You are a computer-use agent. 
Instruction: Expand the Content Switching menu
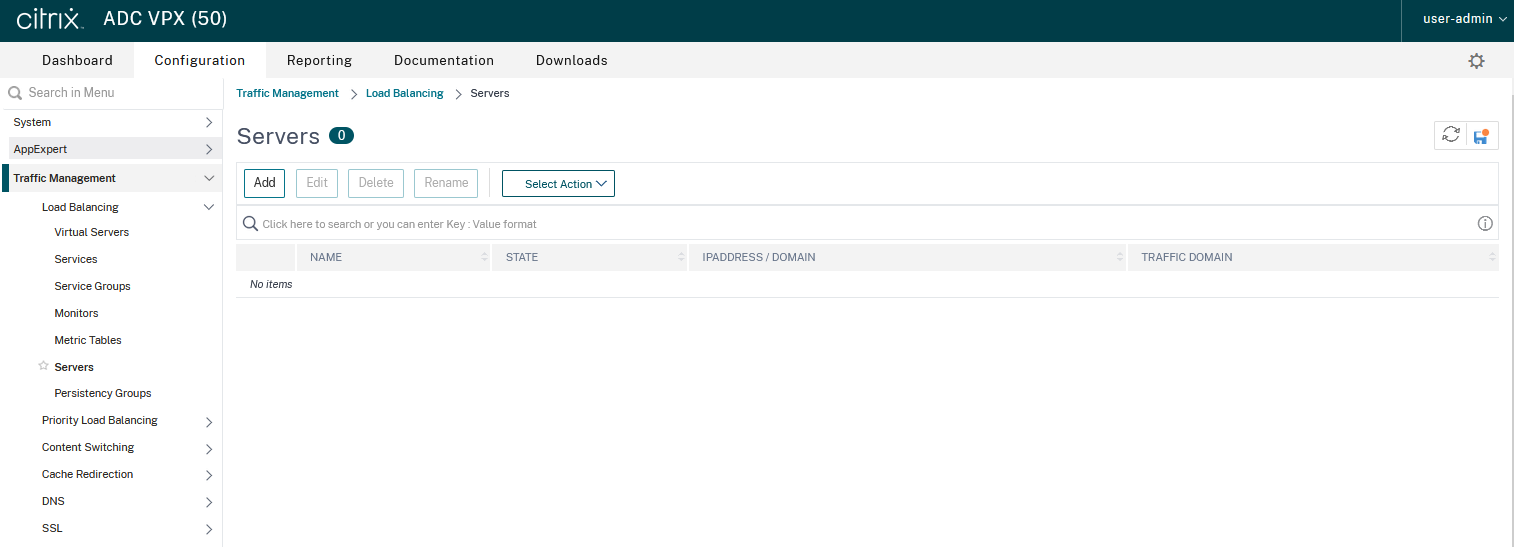(209, 448)
